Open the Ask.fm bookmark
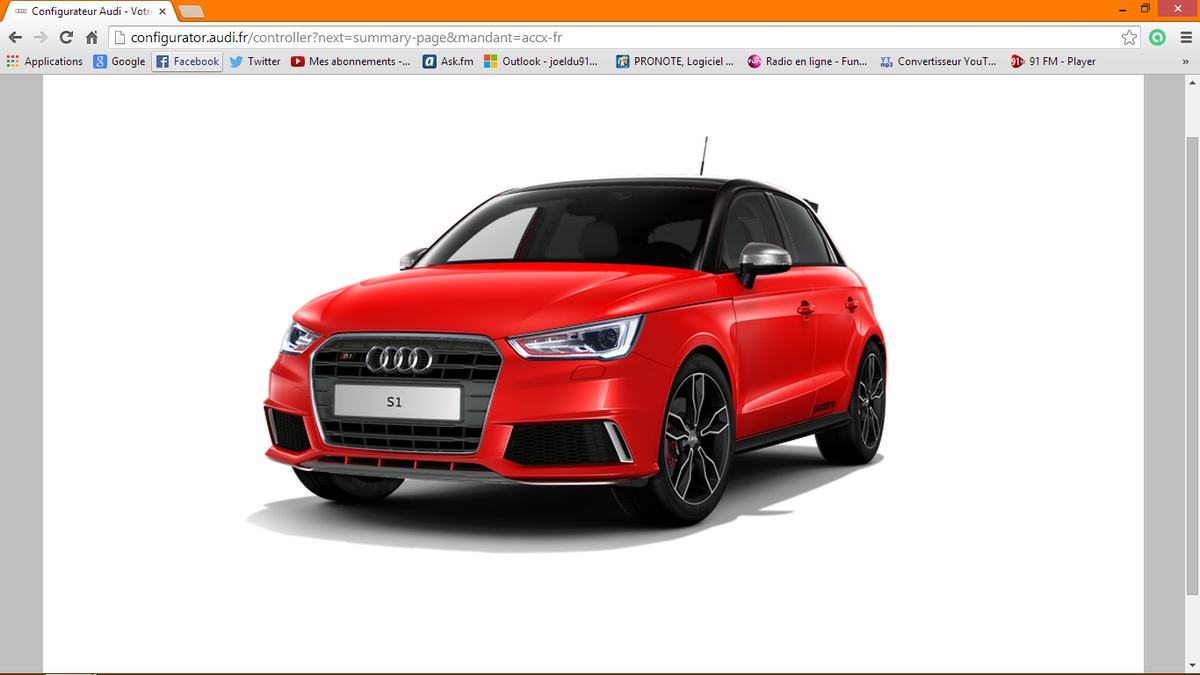 click(x=448, y=61)
